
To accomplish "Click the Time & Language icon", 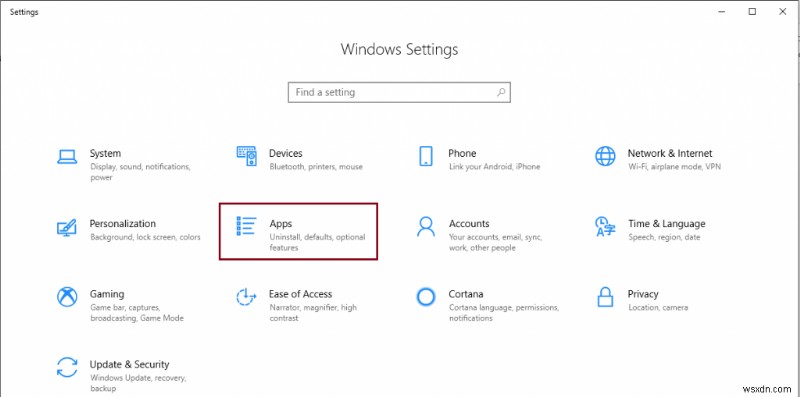I will (x=605, y=227).
